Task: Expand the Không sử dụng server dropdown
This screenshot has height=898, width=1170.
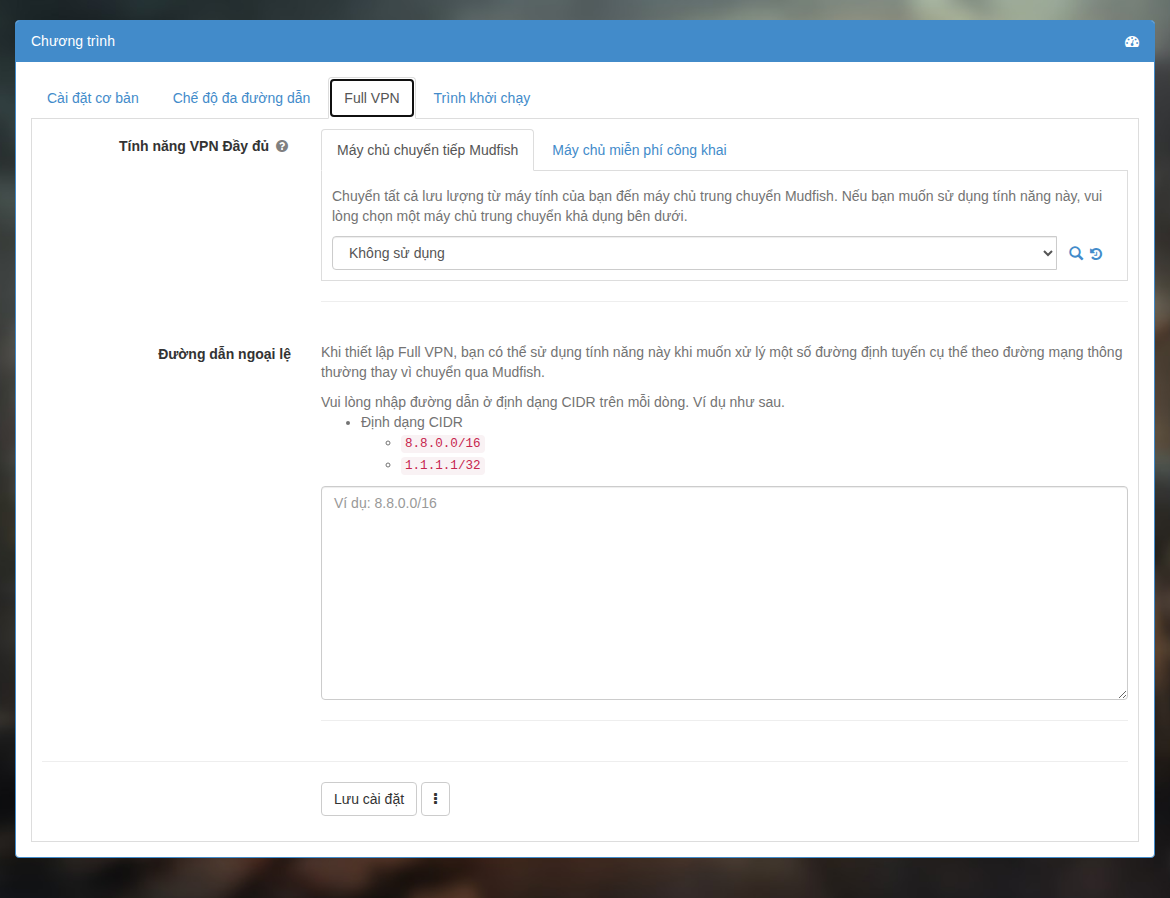Action: 694,253
